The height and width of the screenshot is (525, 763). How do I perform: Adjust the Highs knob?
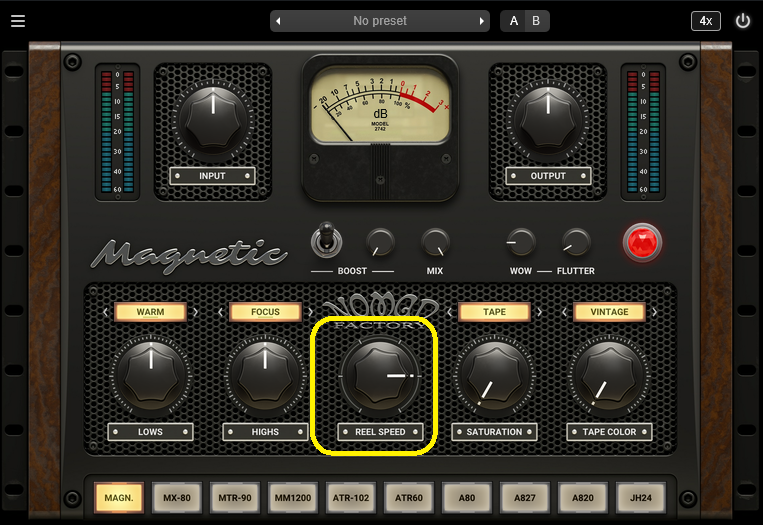[x=265, y=376]
